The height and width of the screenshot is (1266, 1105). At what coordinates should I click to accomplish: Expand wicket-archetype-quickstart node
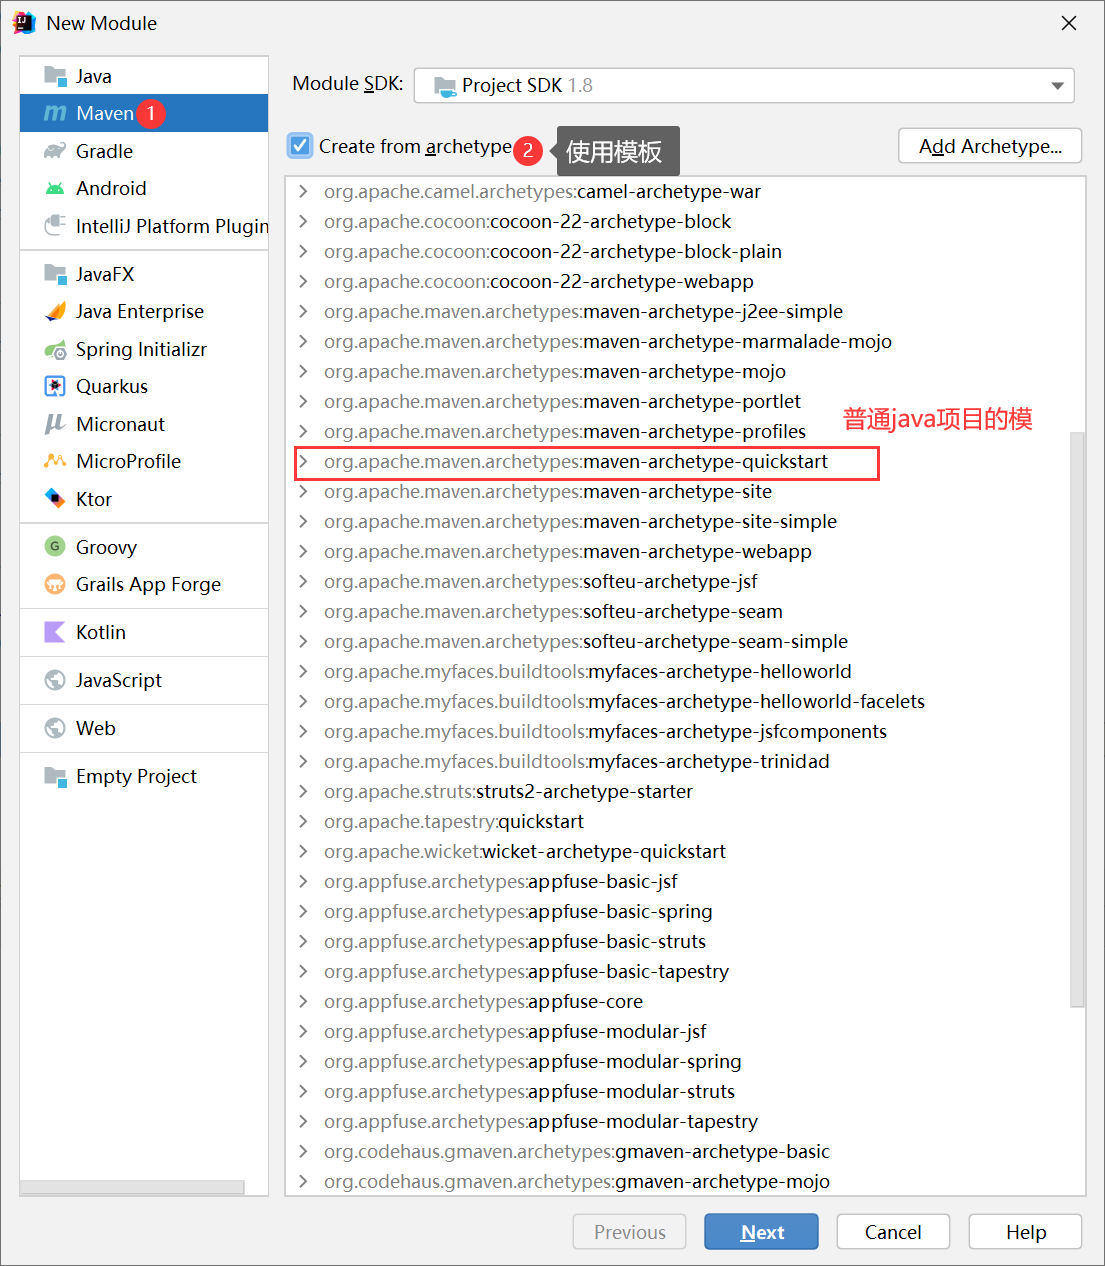(x=303, y=851)
